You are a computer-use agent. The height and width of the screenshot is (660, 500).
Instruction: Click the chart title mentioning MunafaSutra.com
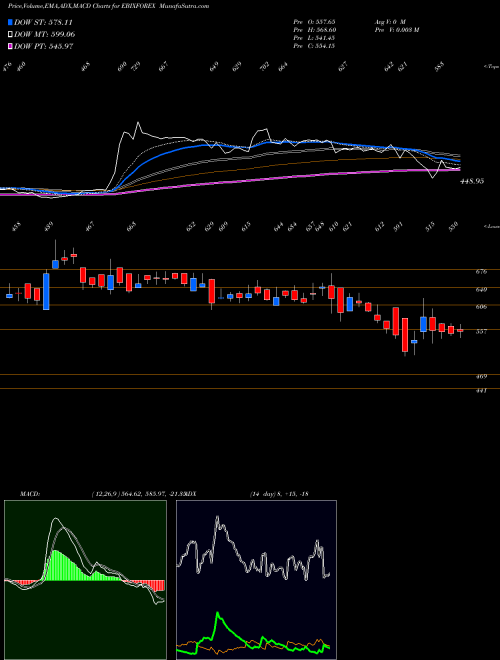tap(109, 6)
